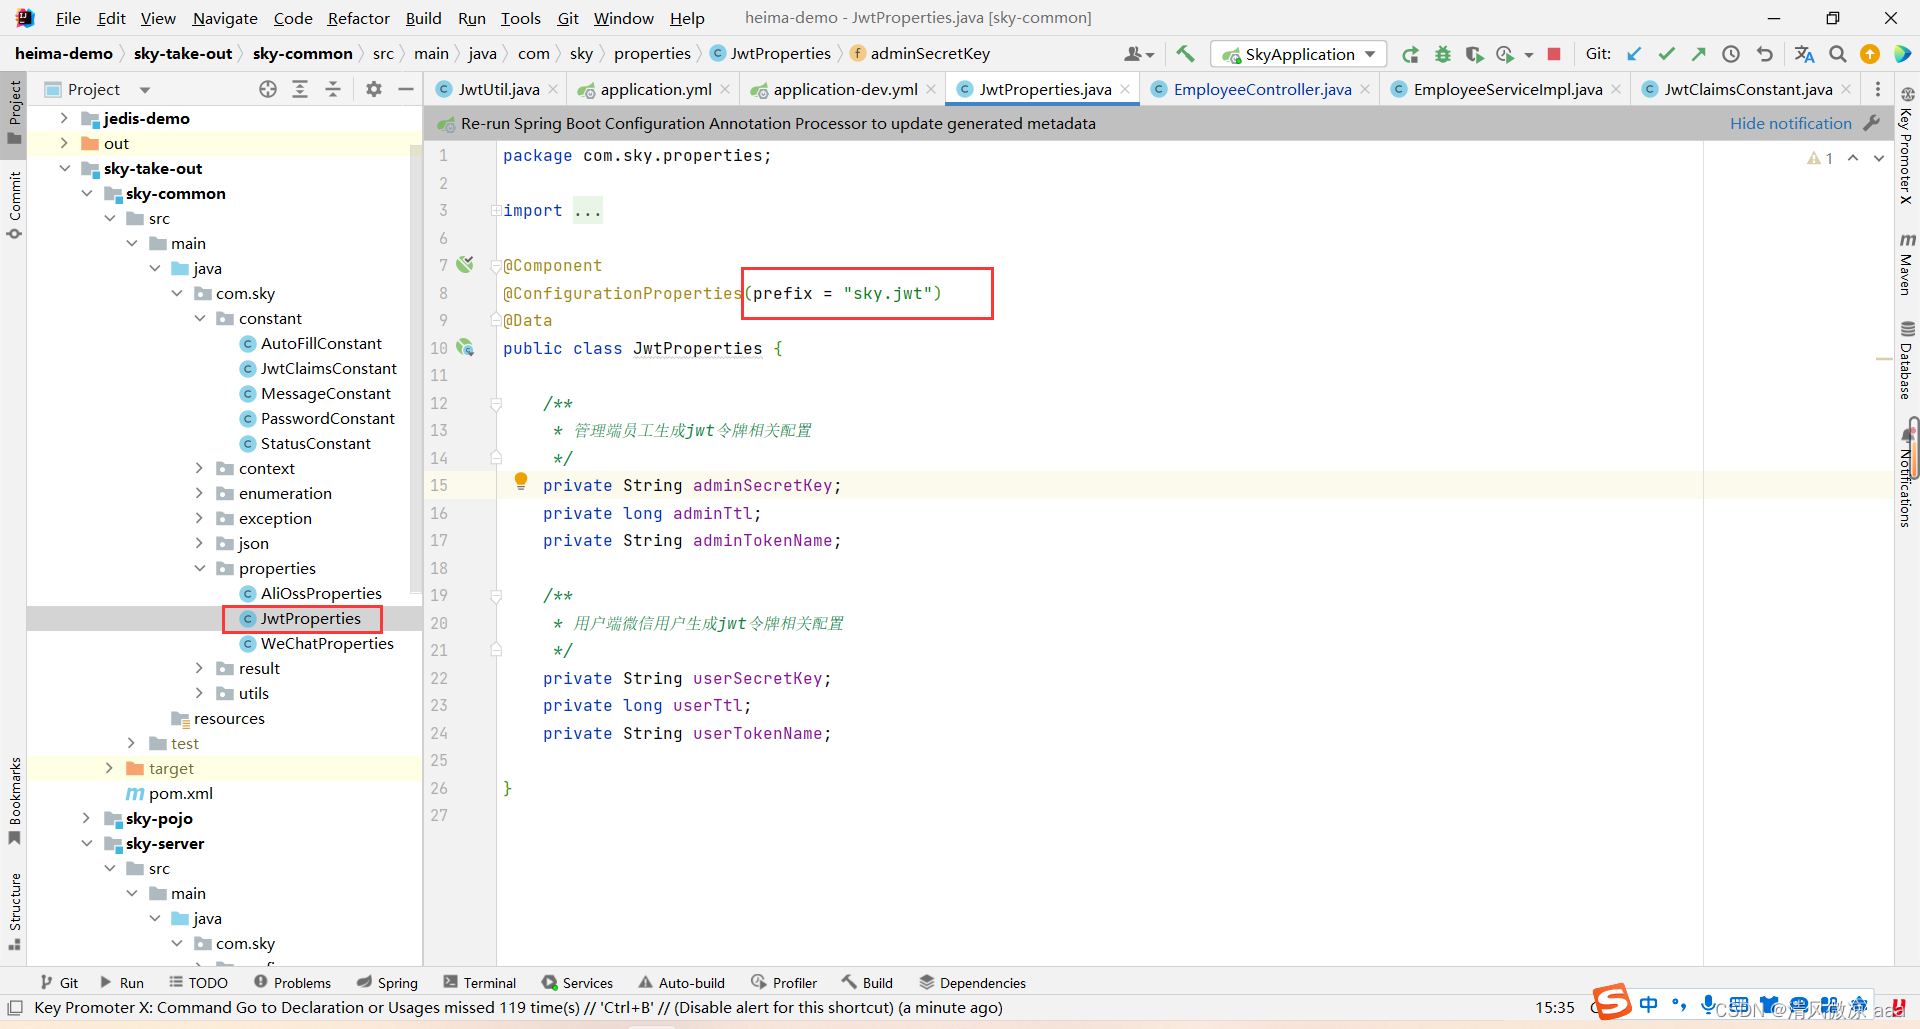Open the Navigate menu
The height and width of the screenshot is (1029, 1920).
225,18
